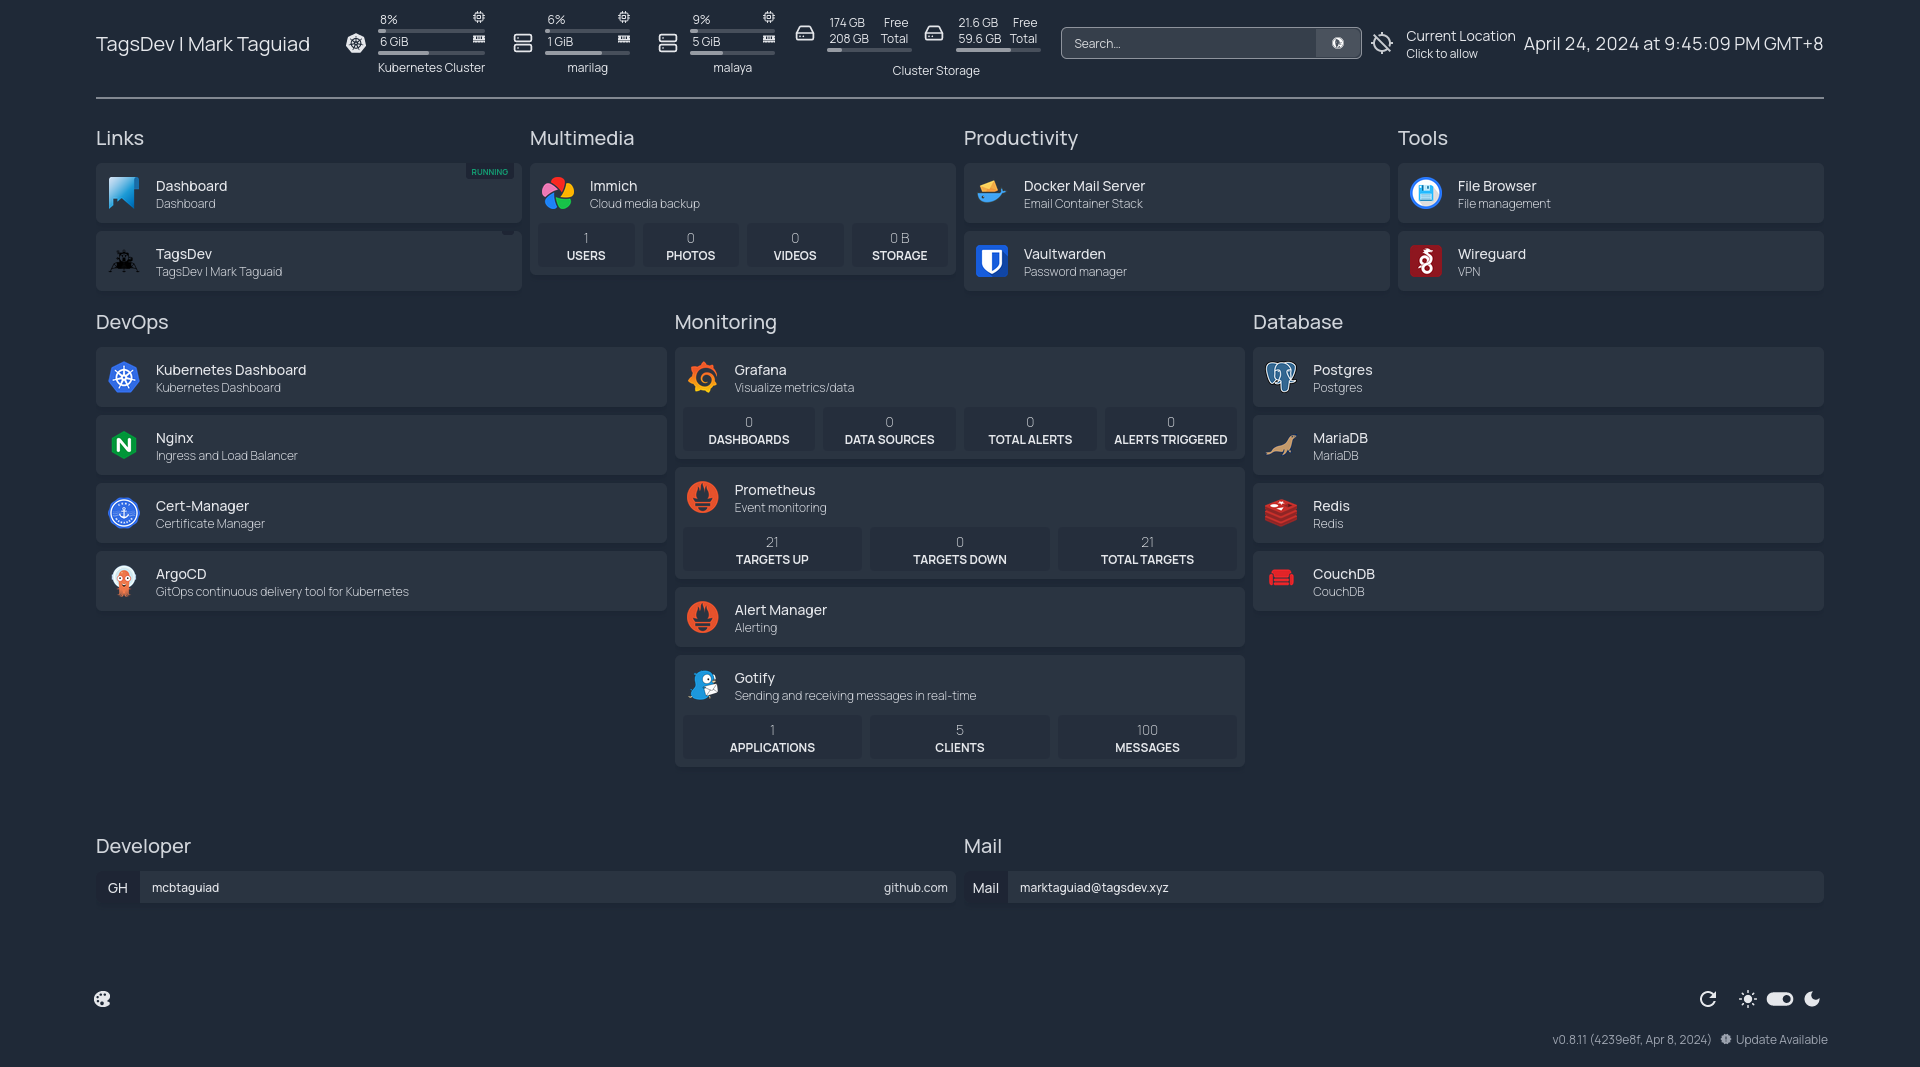
Task: Toggle the light/dark theme switch
Action: pos(1780,999)
